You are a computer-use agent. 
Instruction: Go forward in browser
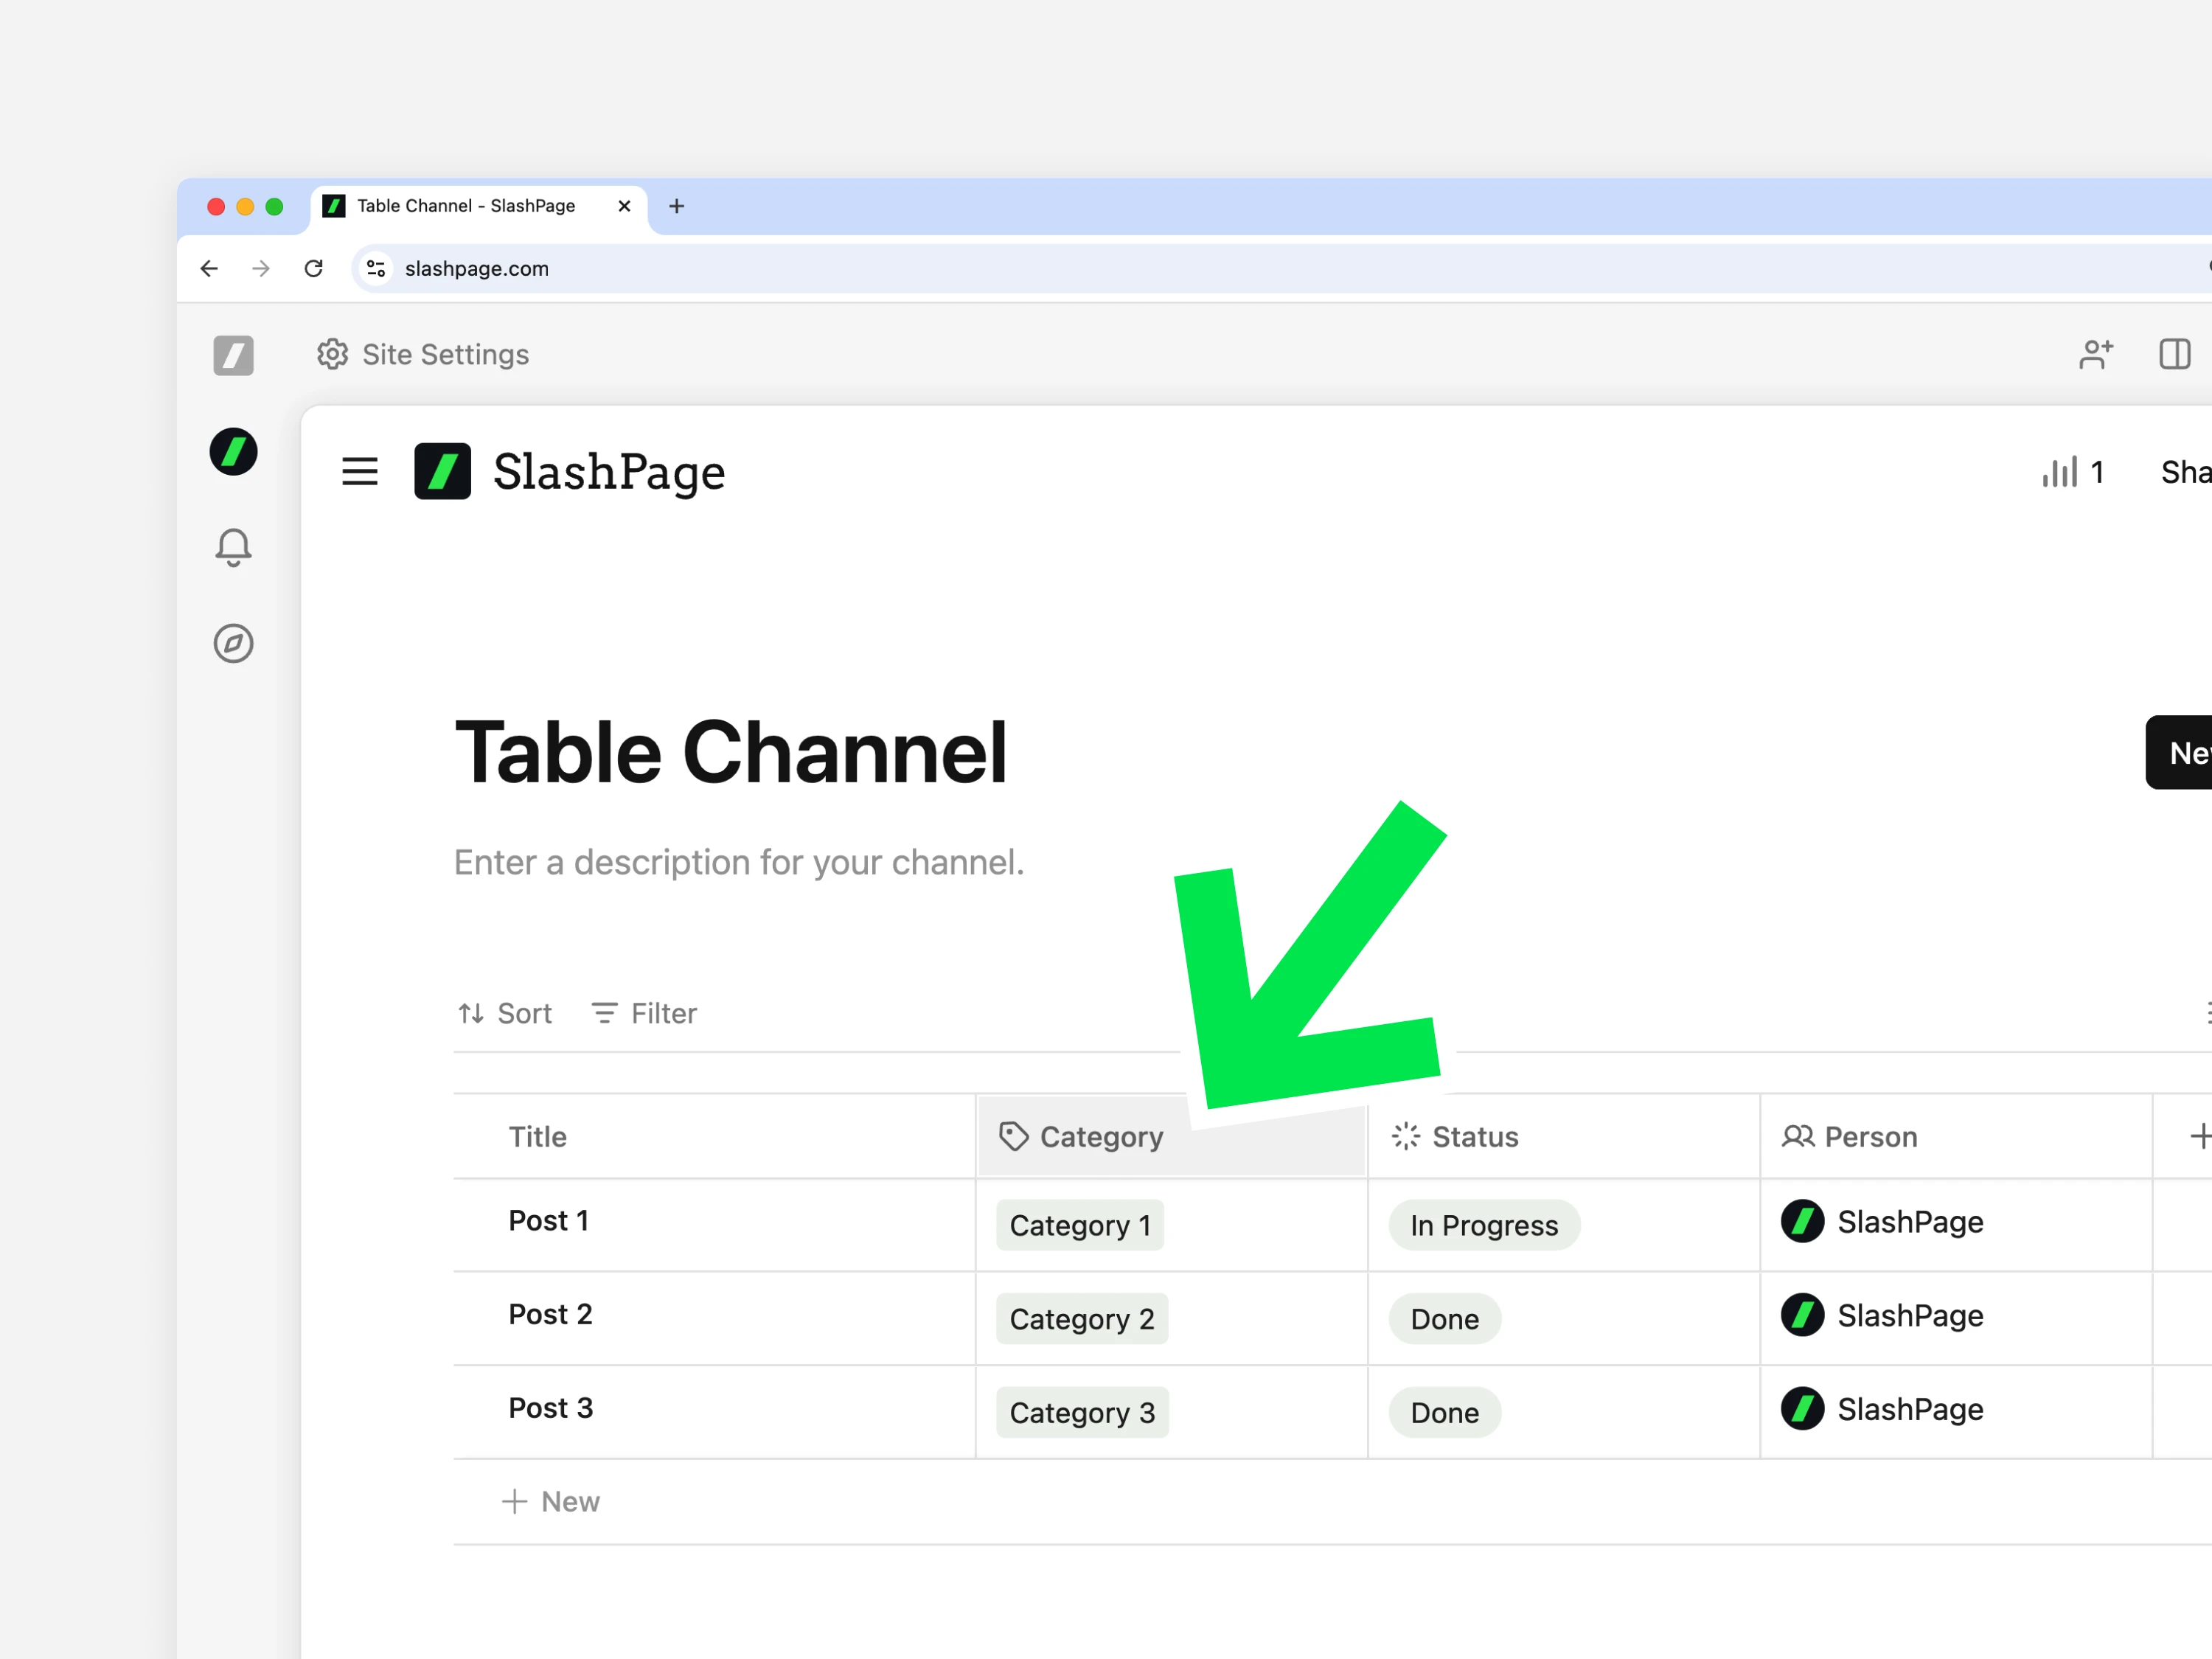tap(261, 268)
